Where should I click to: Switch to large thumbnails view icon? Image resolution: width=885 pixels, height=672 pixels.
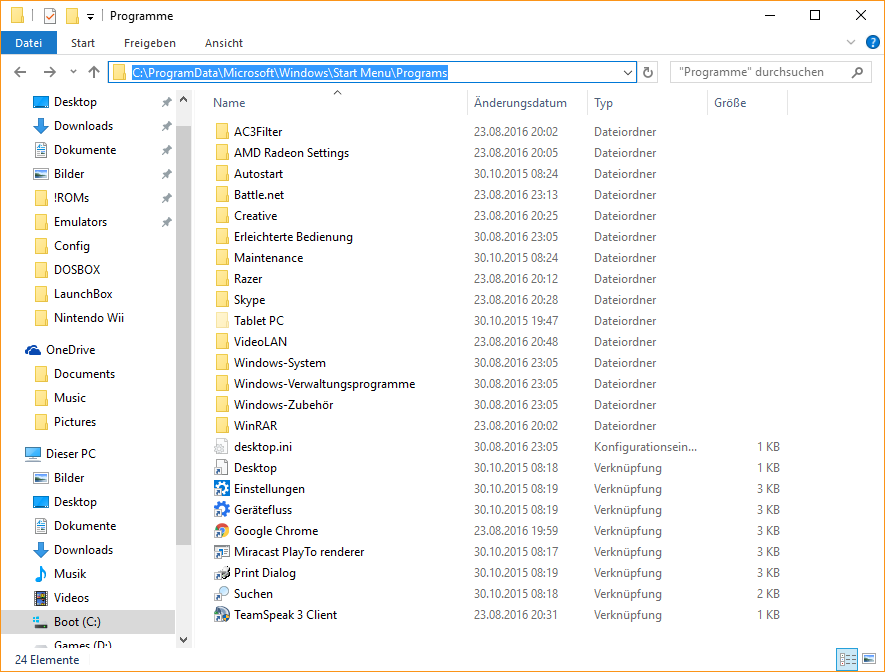pyautogui.click(x=869, y=659)
